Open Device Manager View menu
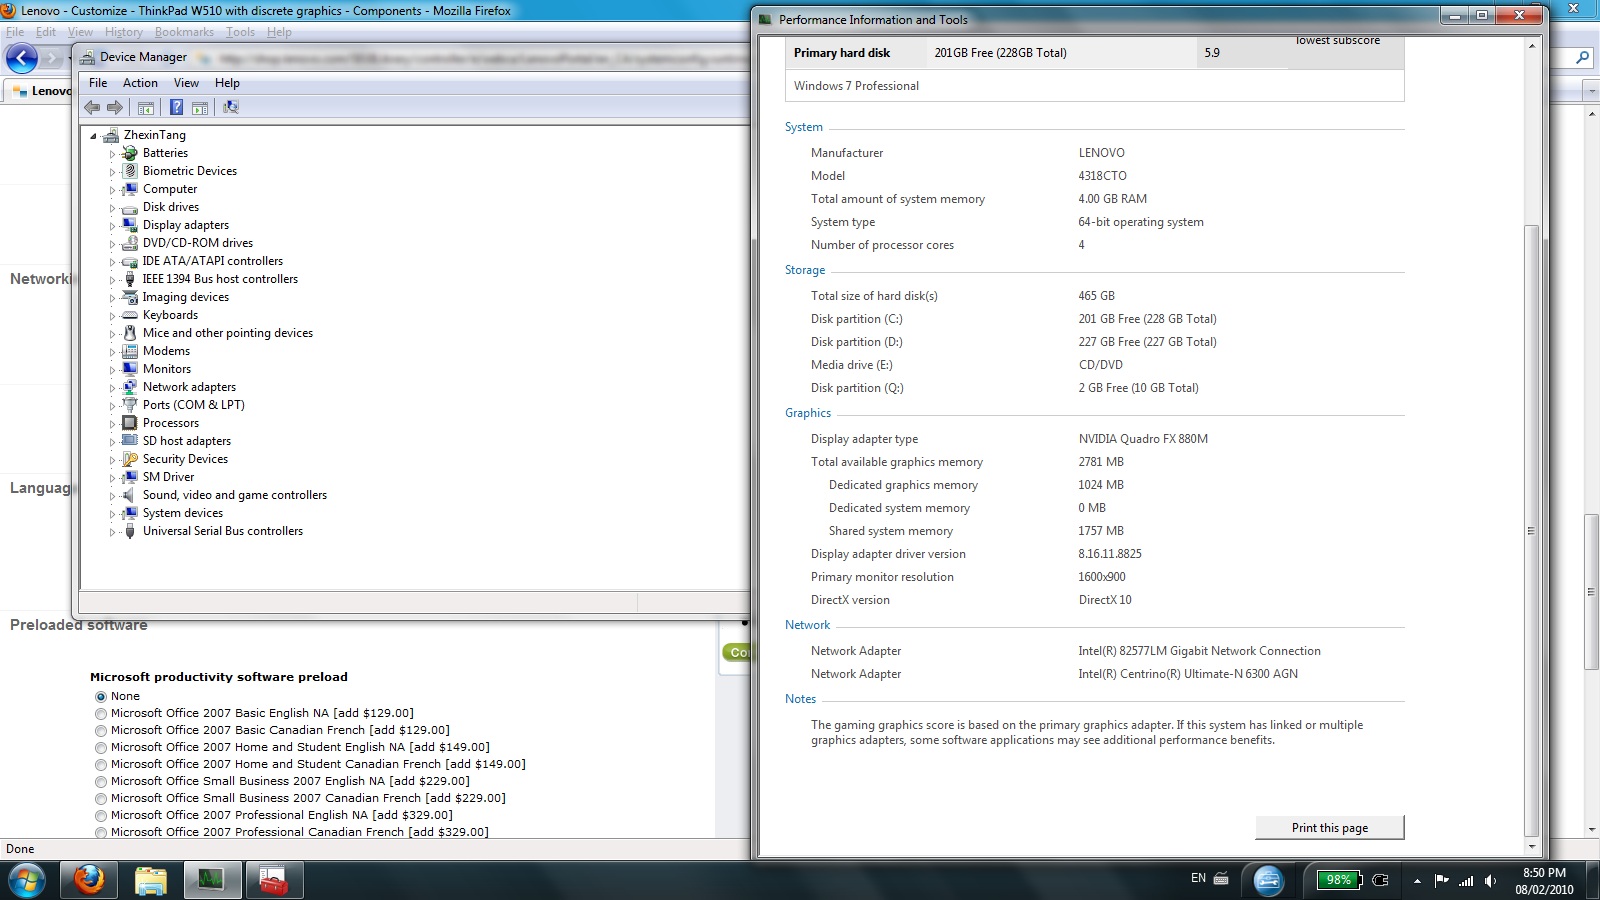This screenshot has height=900, width=1600. [x=186, y=83]
